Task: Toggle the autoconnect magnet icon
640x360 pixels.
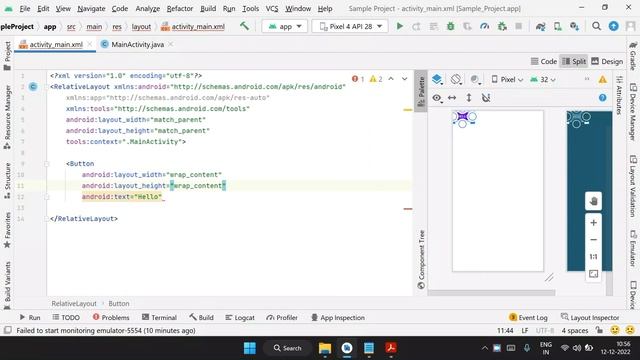Action: (486, 98)
